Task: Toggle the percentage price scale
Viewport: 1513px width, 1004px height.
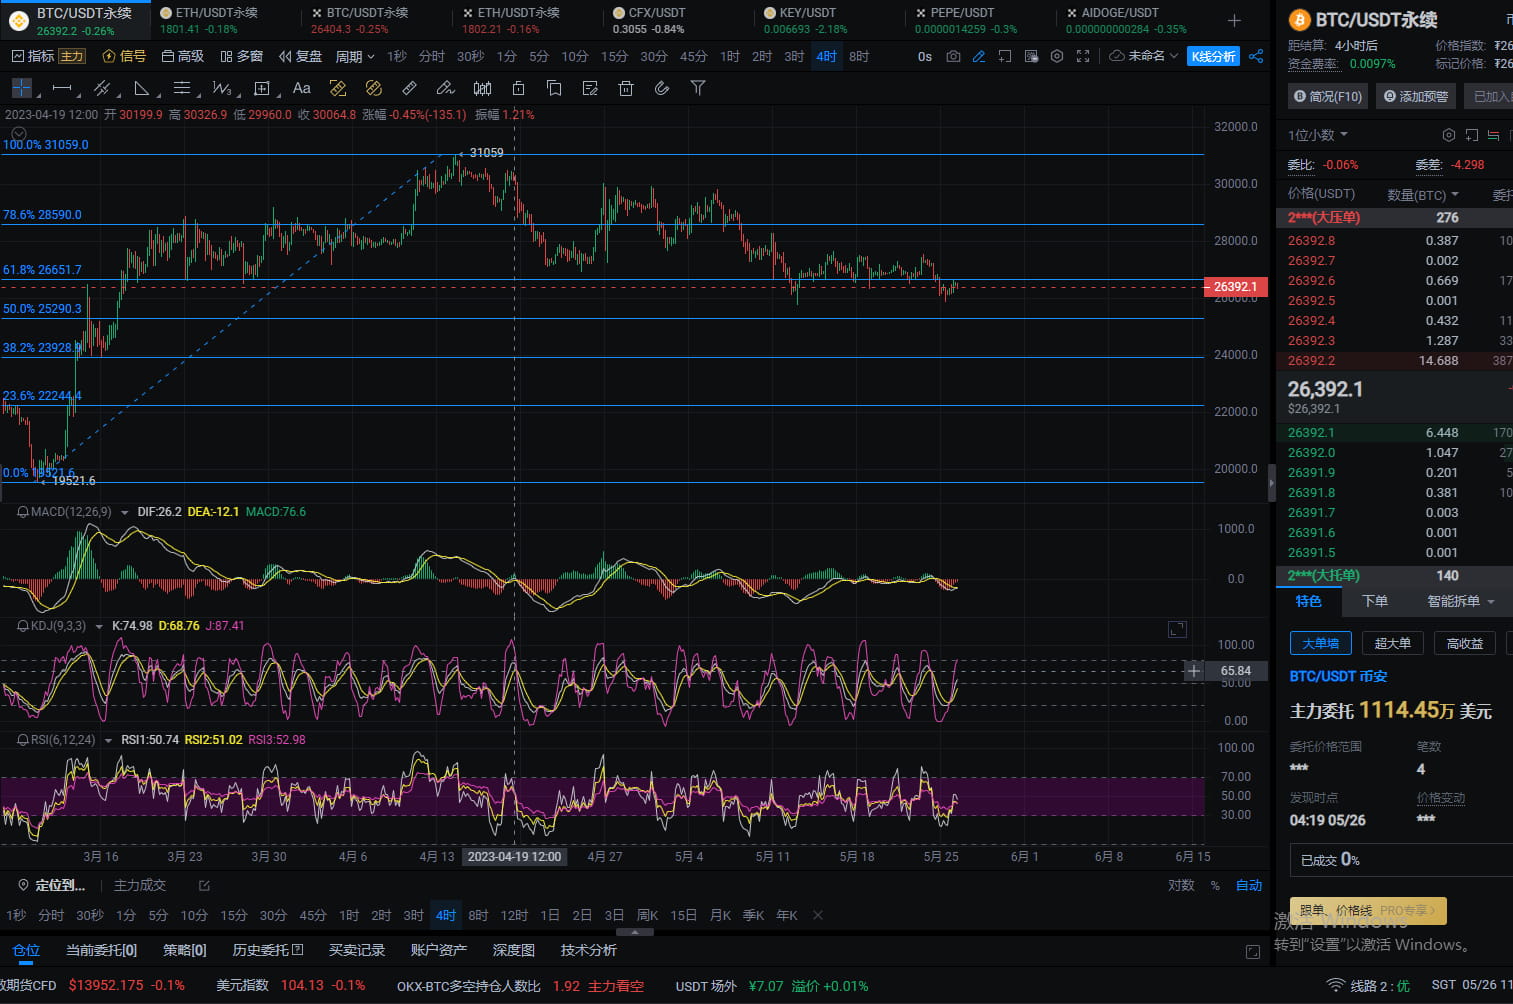Action: [x=1215, y=885]
